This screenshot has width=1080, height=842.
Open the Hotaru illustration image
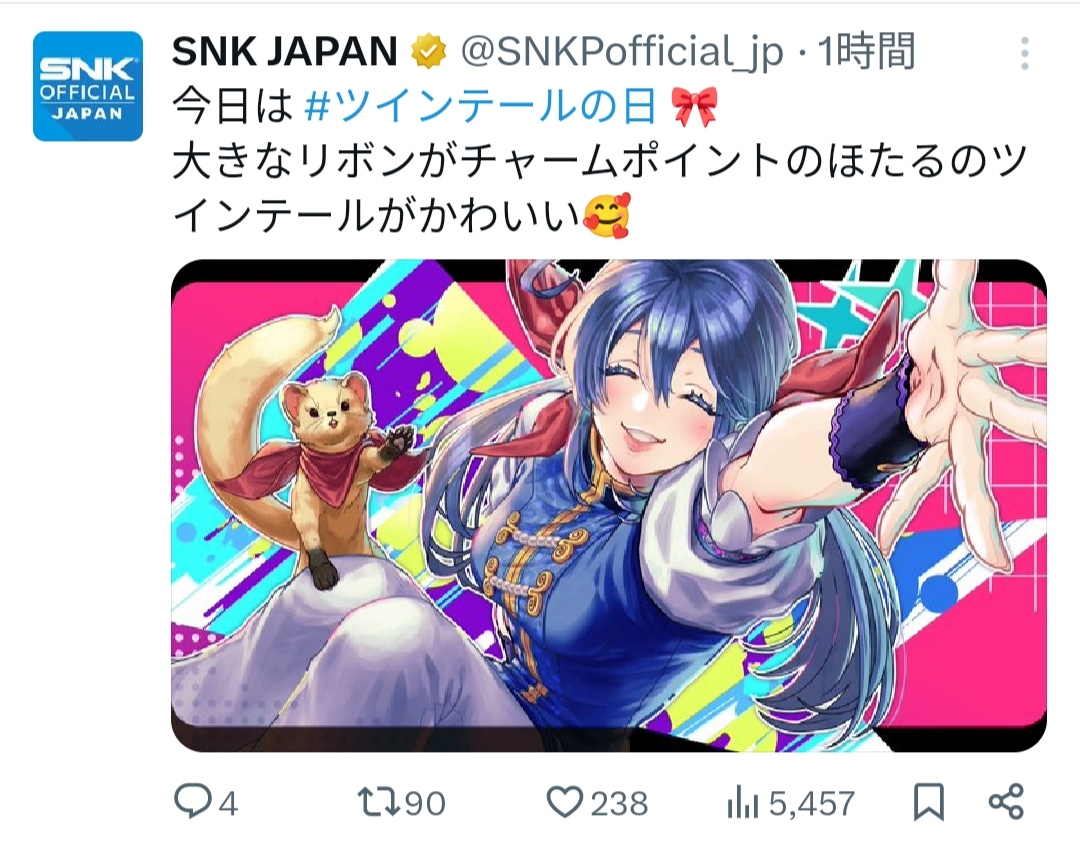(x=609, y=506)
